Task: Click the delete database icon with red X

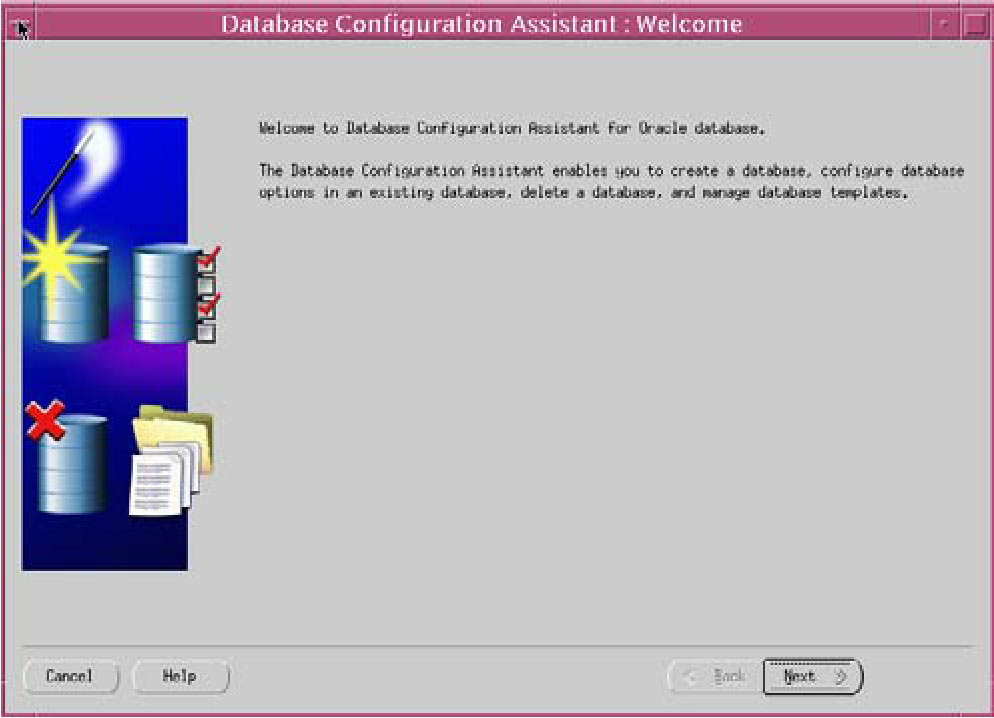Action: tap(65, 456)
